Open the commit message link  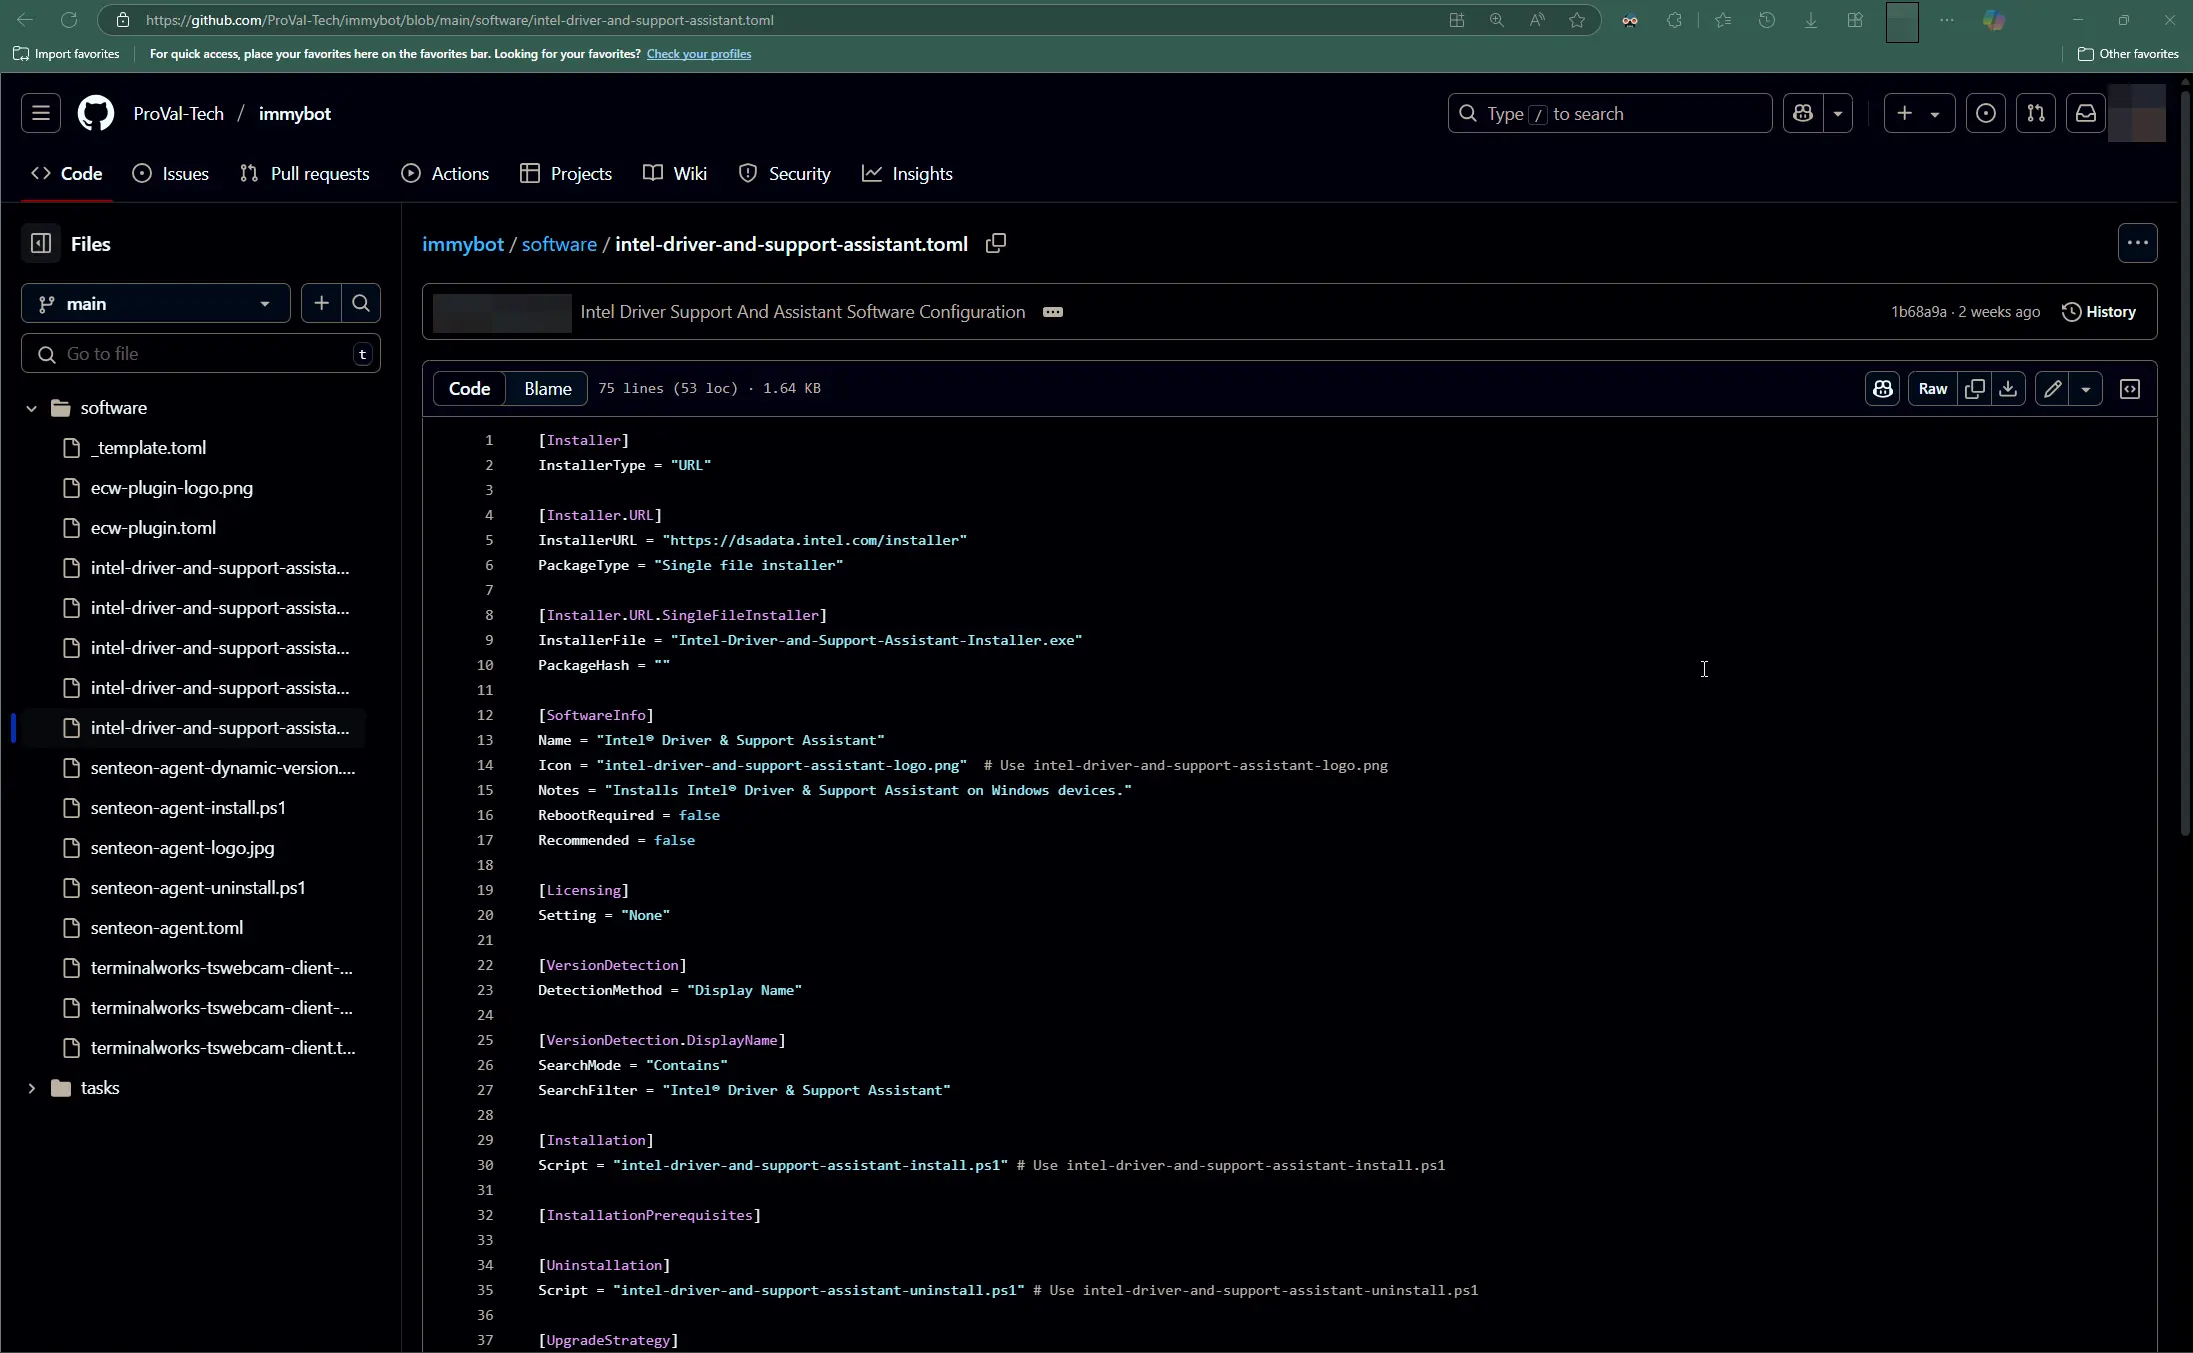[x=802, y=312]
